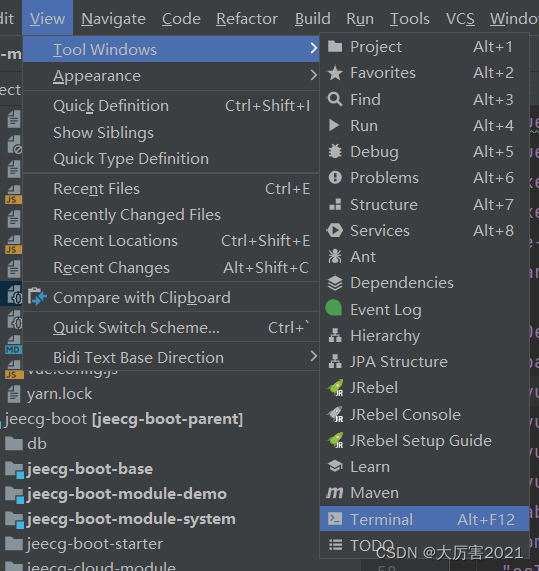Choose Quick Switch Scheme...
Image resolution: width=539 pixels, height=571 pixels.
171,327
